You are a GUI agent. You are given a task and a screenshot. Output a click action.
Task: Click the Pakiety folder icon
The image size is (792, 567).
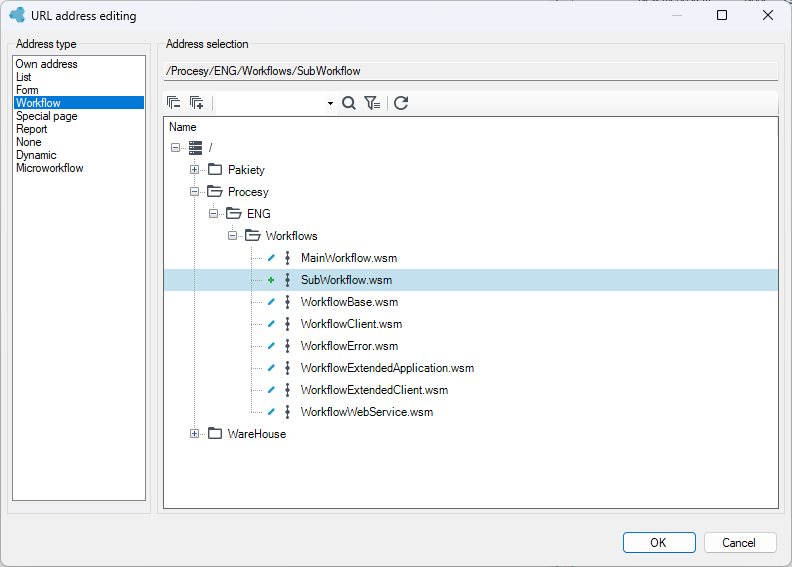215,169
